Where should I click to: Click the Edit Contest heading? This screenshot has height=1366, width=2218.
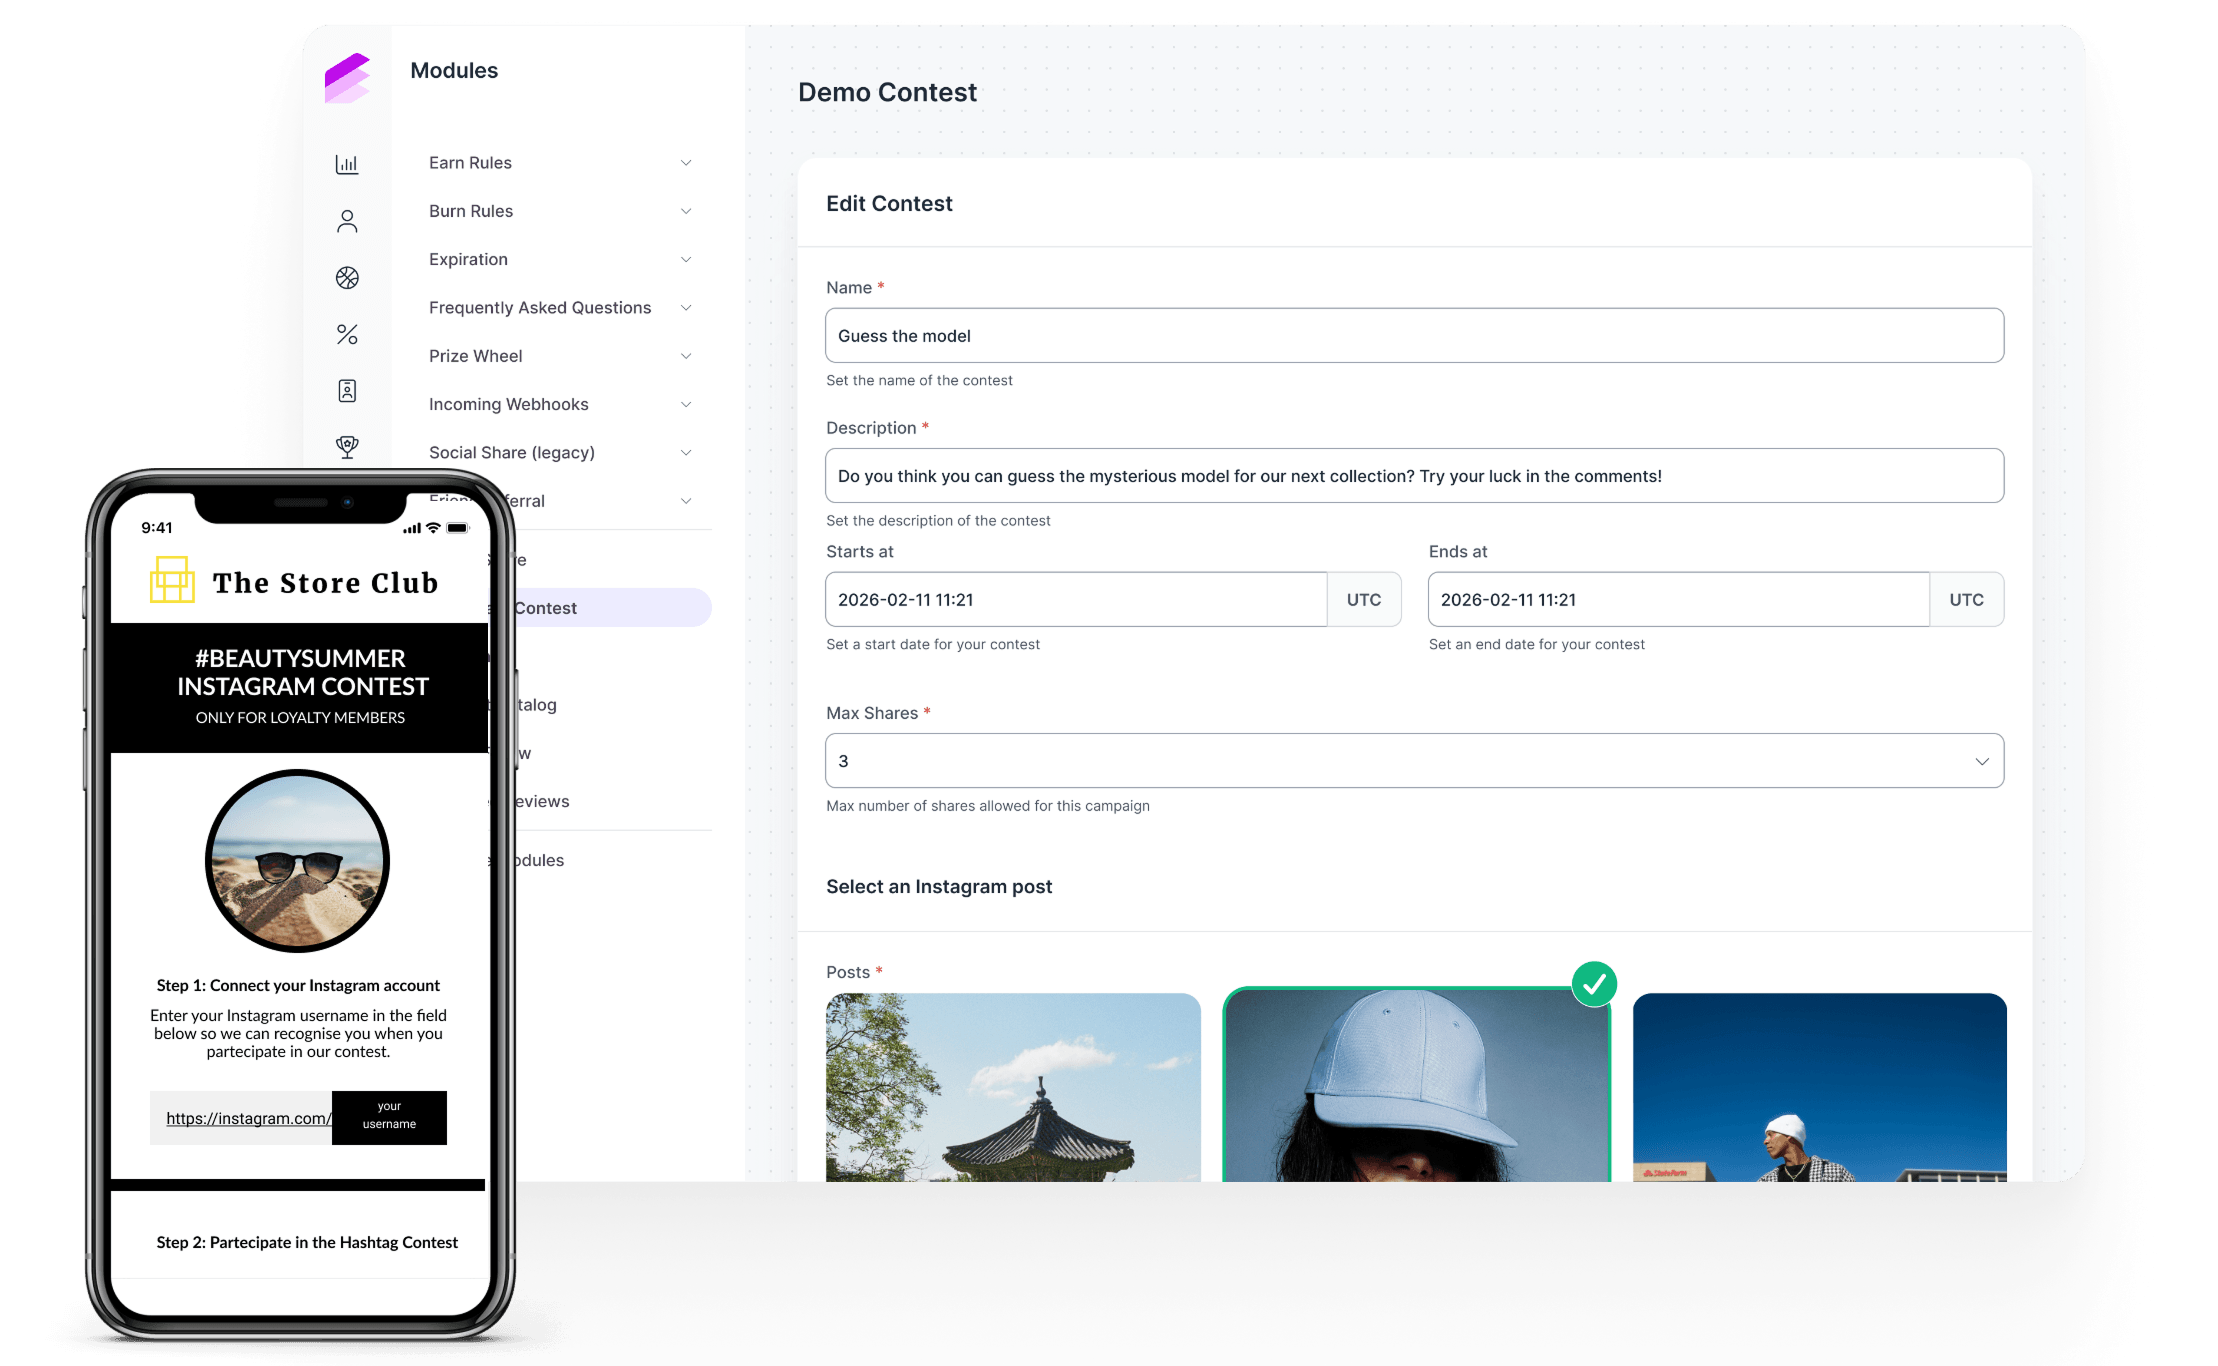[889, 204]
